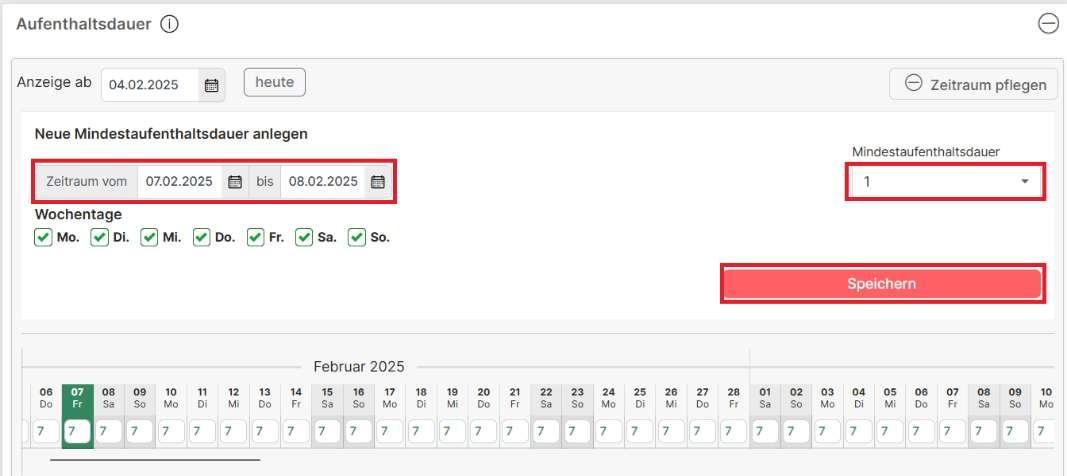Click the Zeitraum vom date input 07.02.2025
The width and height of the screenshot is (1067, 476).
pos(179,182)
